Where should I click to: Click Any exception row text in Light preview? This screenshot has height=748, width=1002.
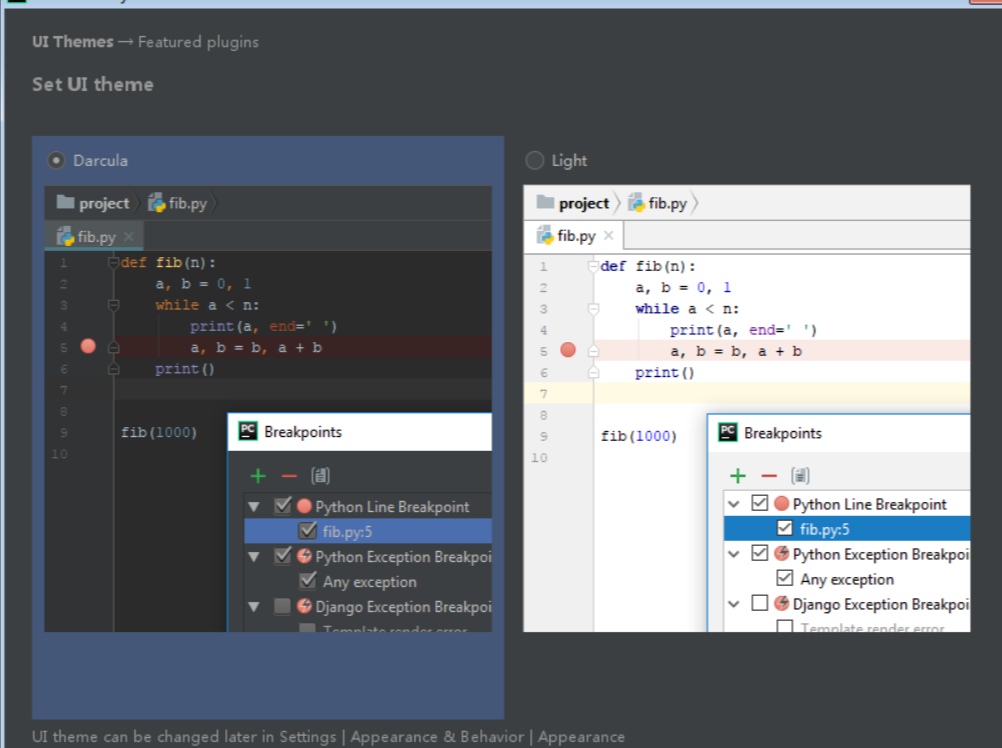(x=847, y=579)
